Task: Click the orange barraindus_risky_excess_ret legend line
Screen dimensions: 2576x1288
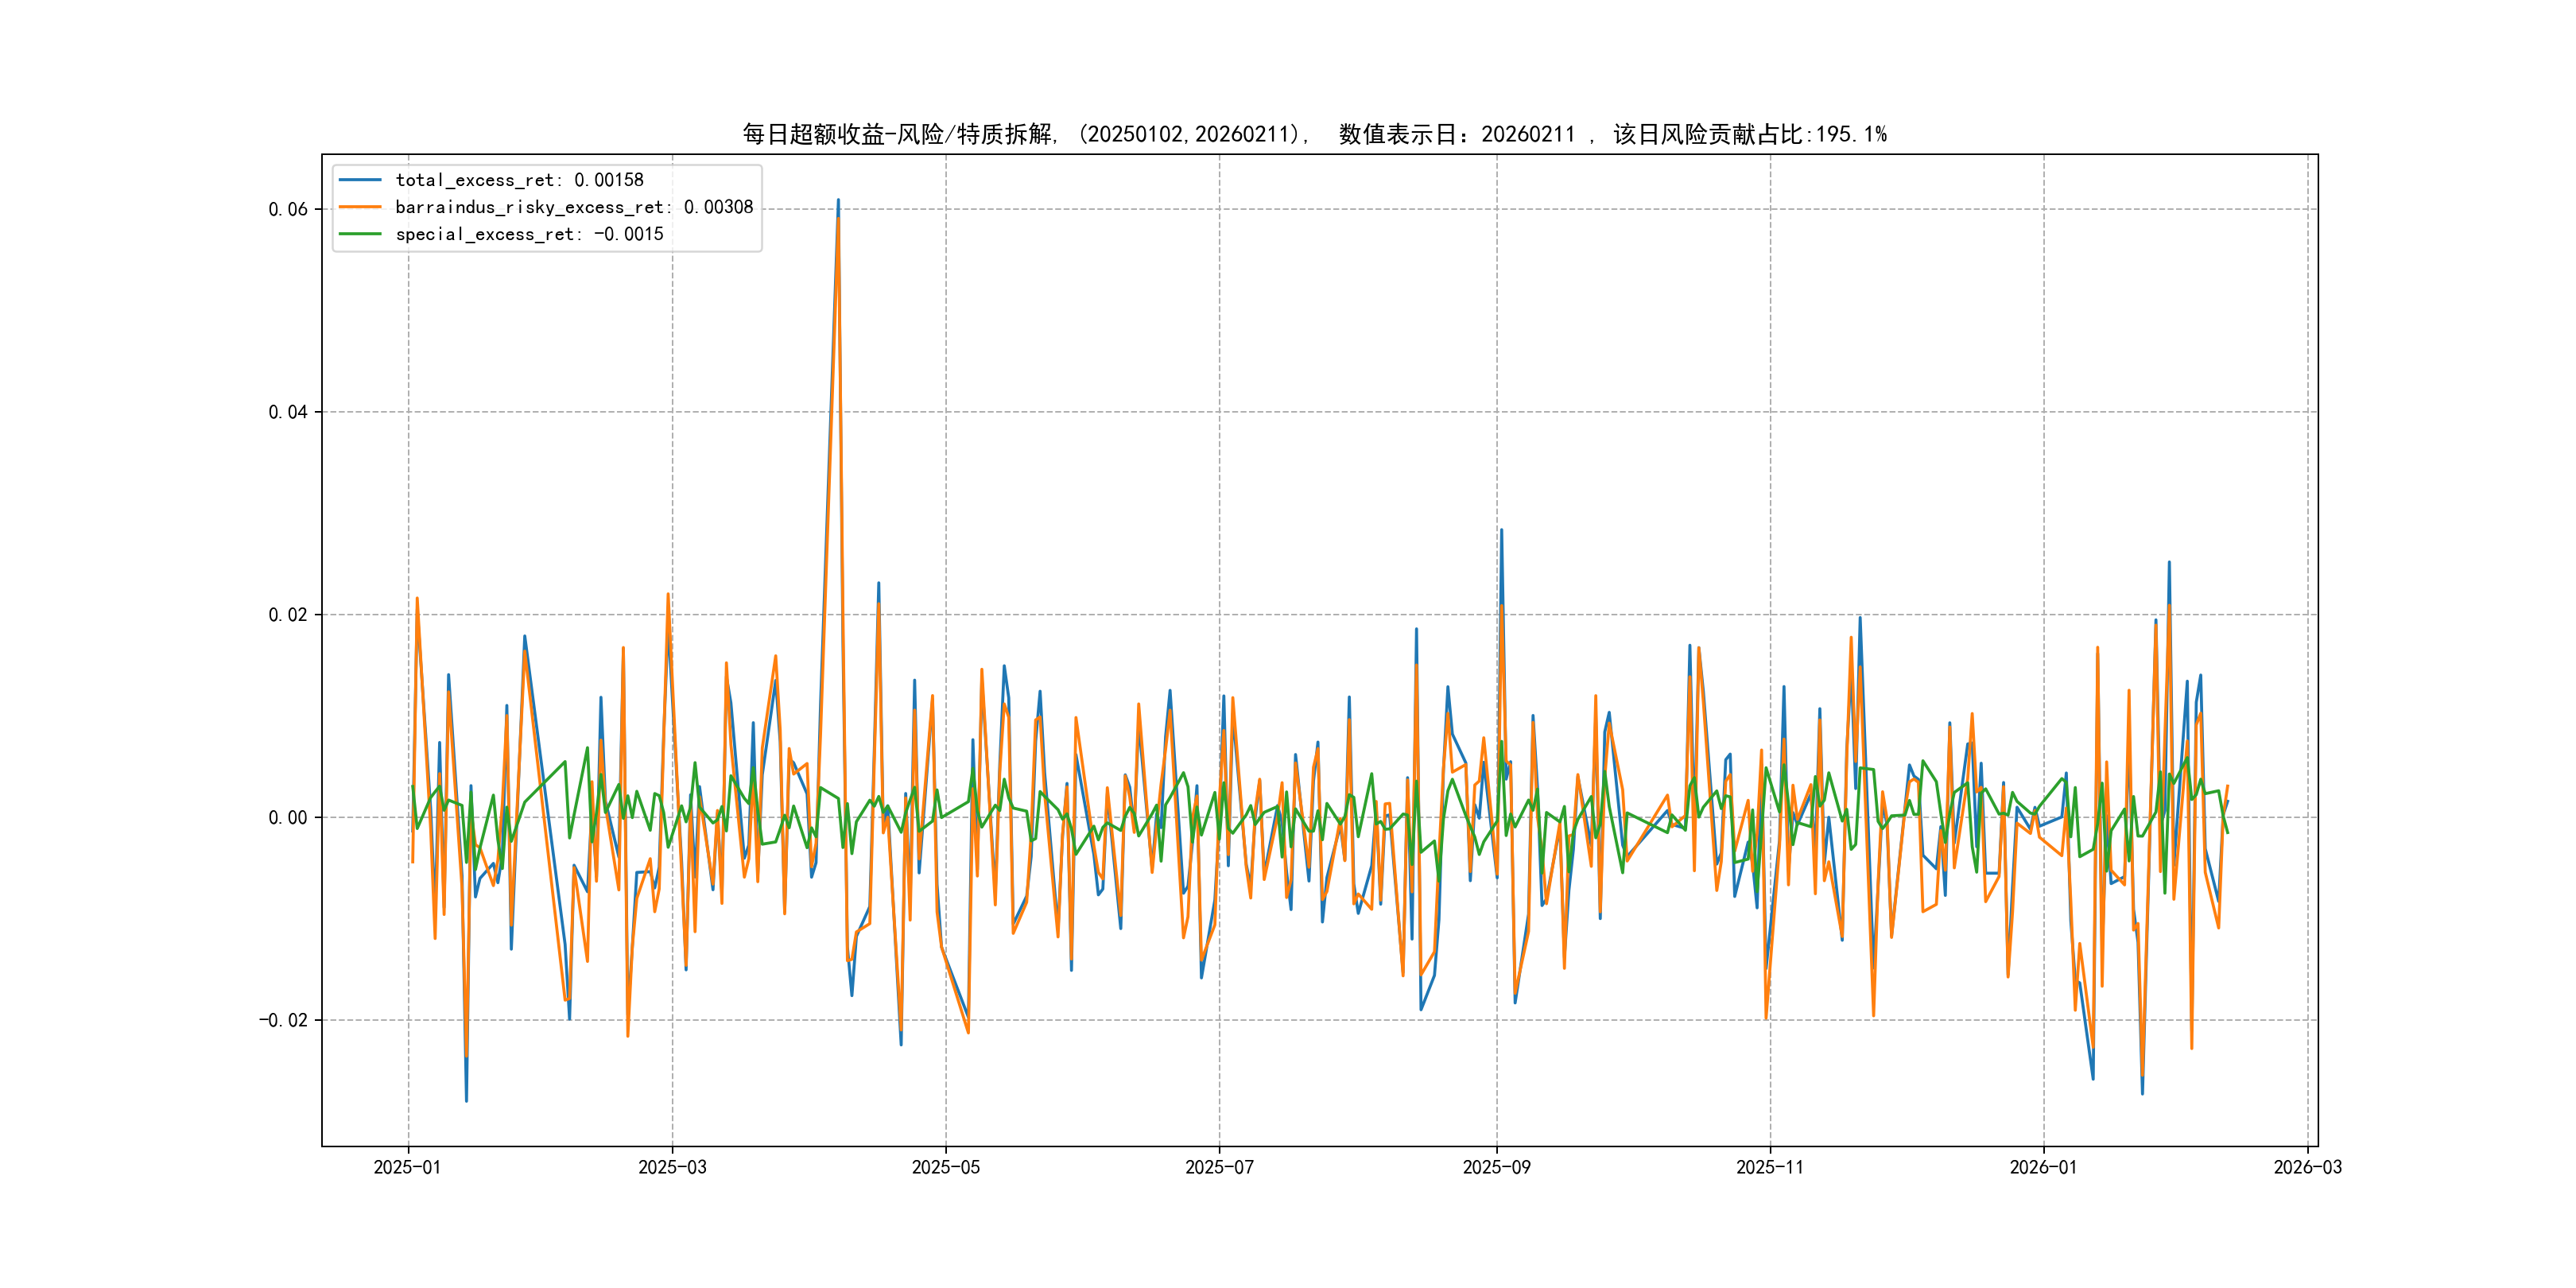Action: (x=360, y=207)
